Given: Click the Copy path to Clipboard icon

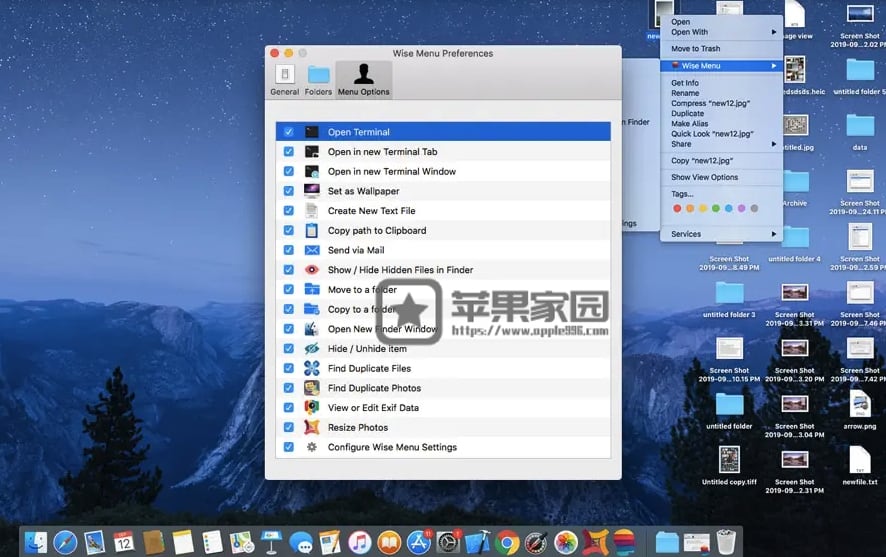Looking at the screenshot, I should click(x=311, y=230).
